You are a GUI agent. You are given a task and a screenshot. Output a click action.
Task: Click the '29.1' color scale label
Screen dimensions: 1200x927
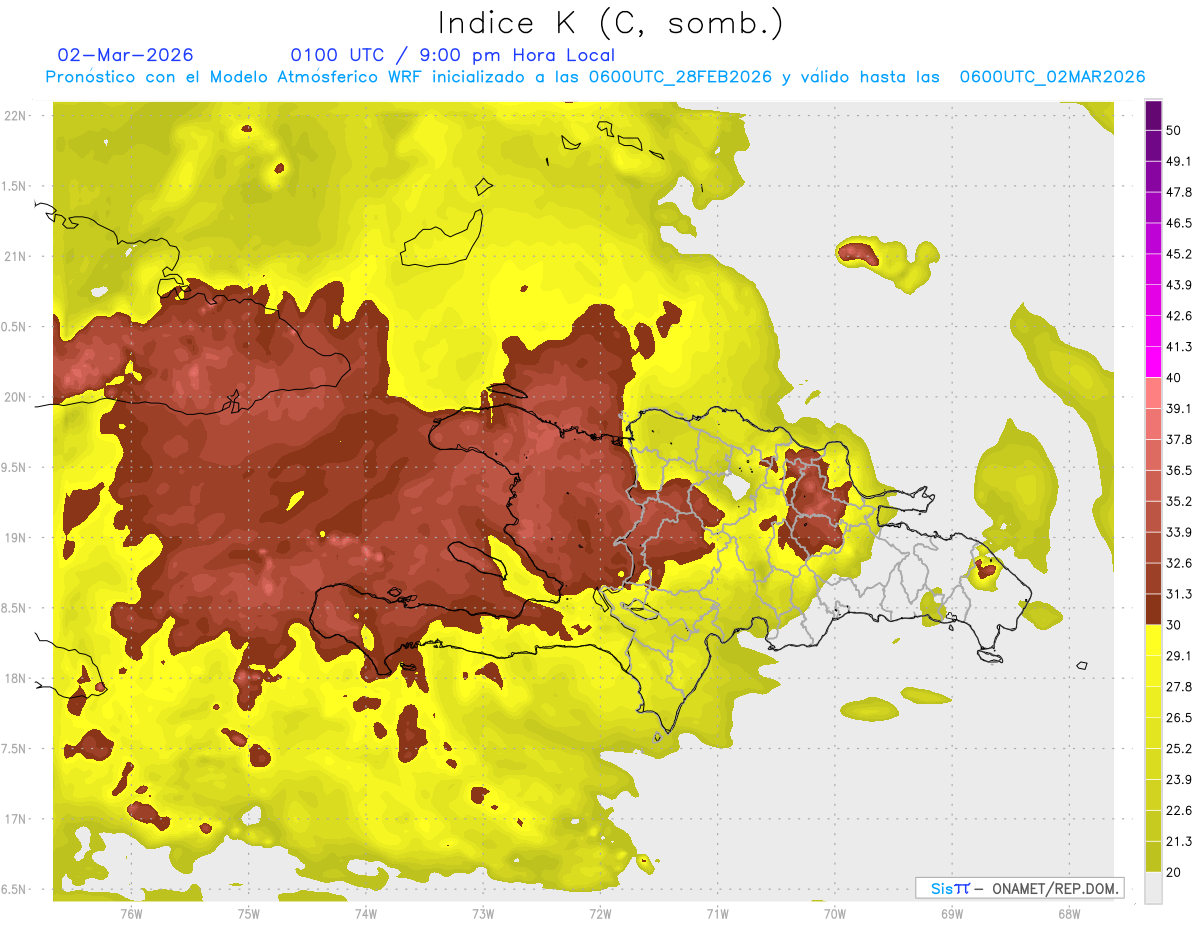click(x=1179, y=655)
